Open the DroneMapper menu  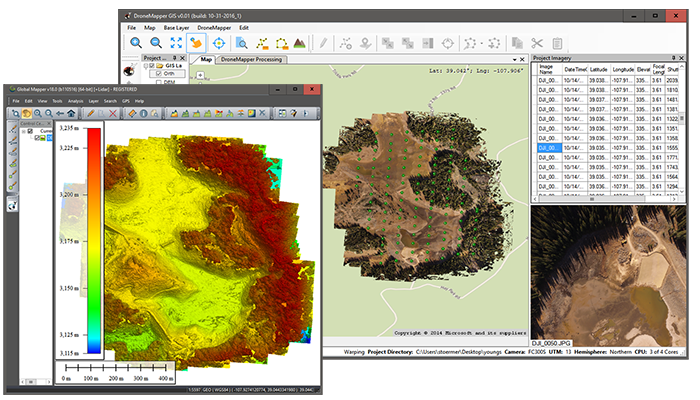coord(214,28)
